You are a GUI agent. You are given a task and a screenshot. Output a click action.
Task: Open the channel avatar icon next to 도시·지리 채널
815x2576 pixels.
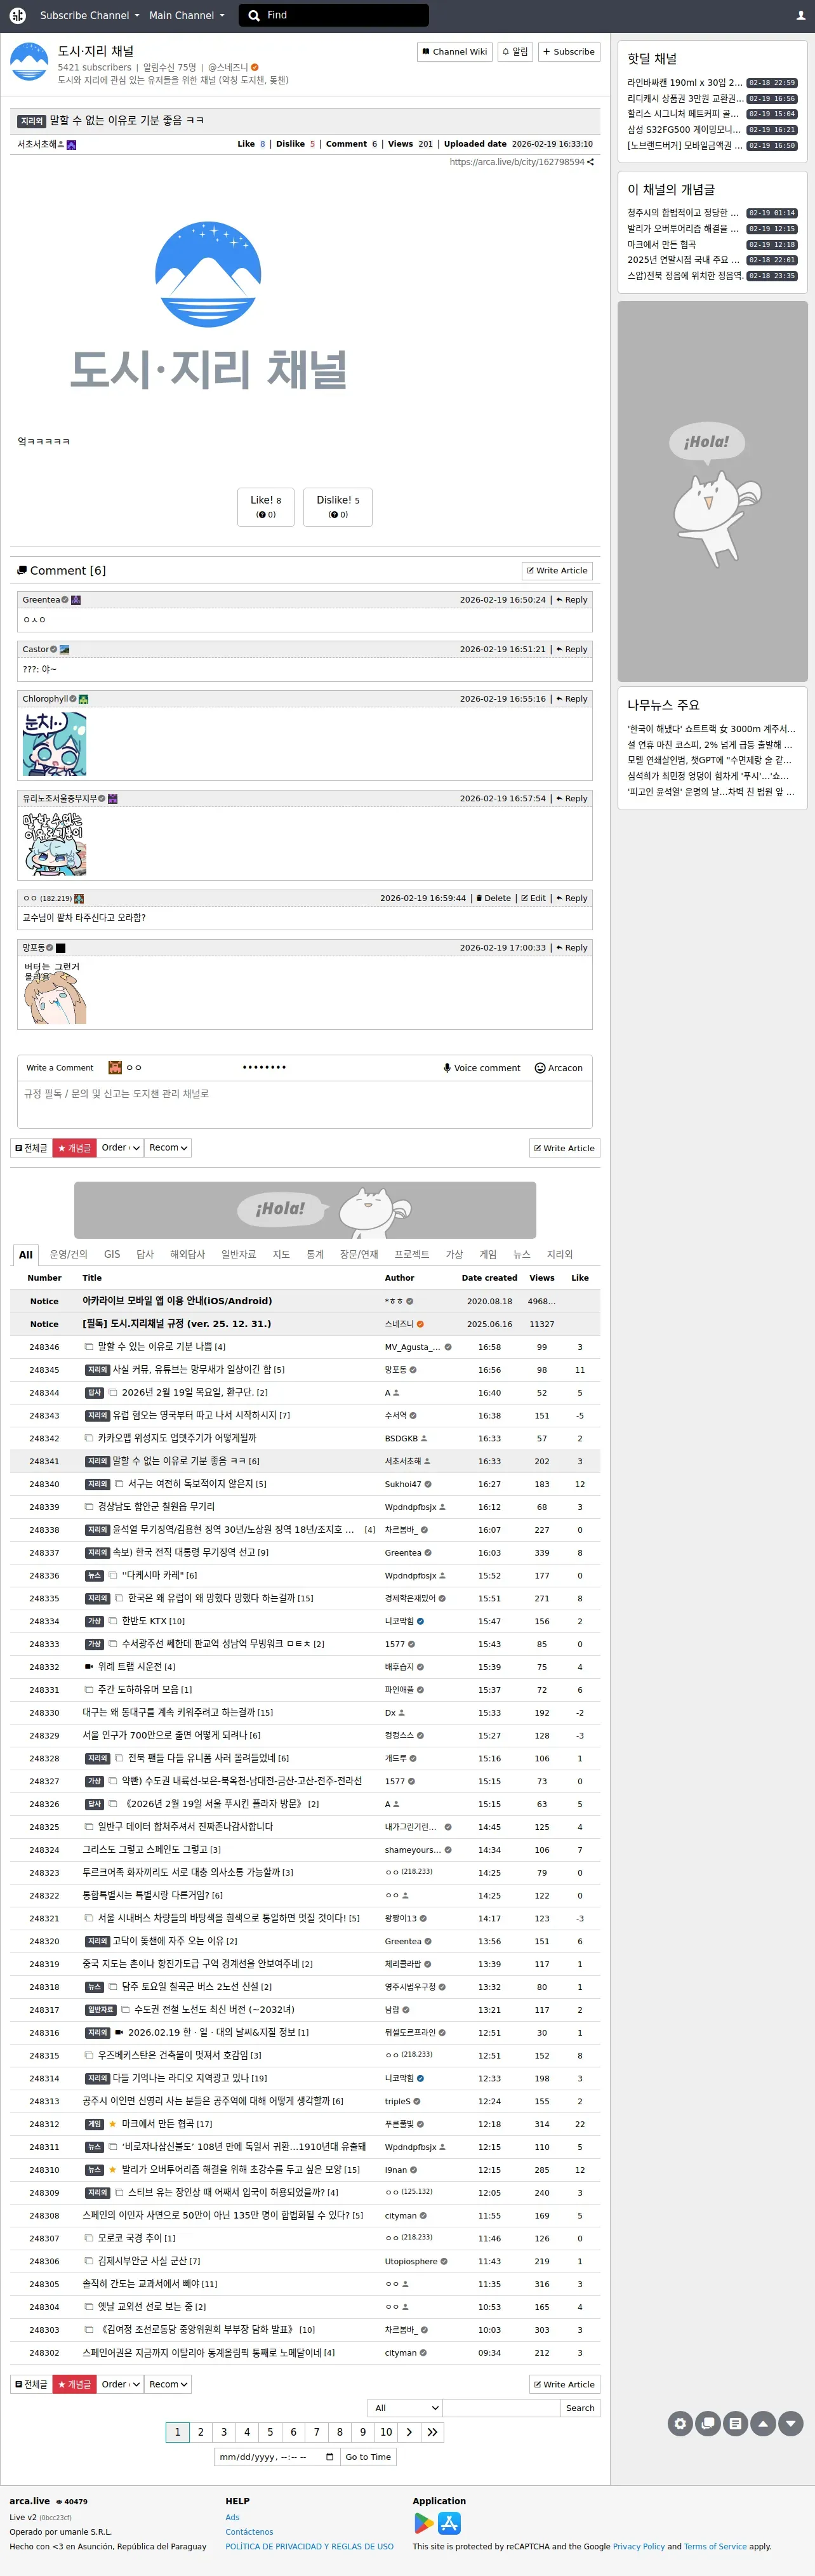(29, 62)
